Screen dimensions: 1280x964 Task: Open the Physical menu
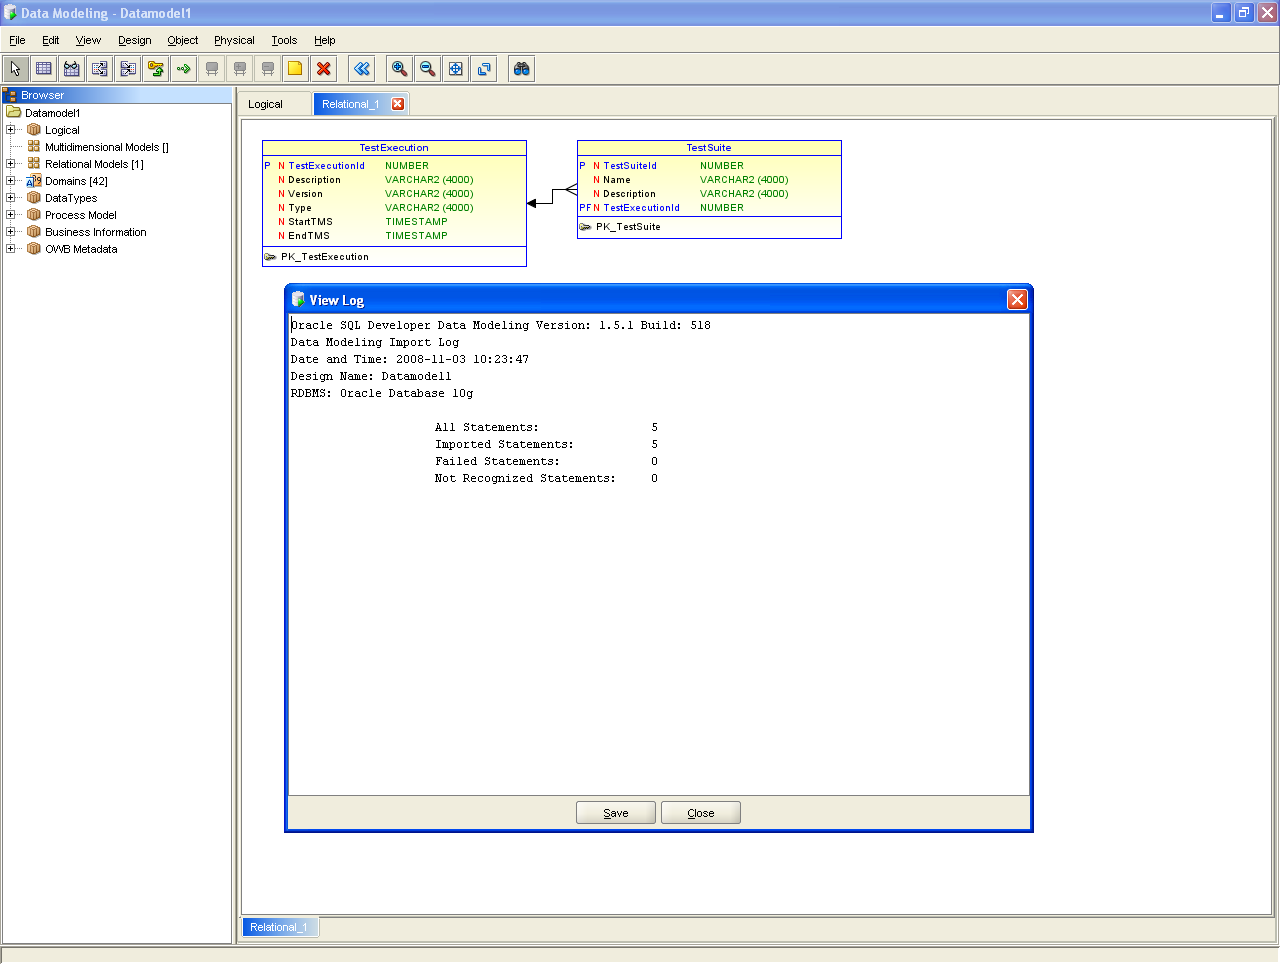pyautogui.click(x=234, y=40)
